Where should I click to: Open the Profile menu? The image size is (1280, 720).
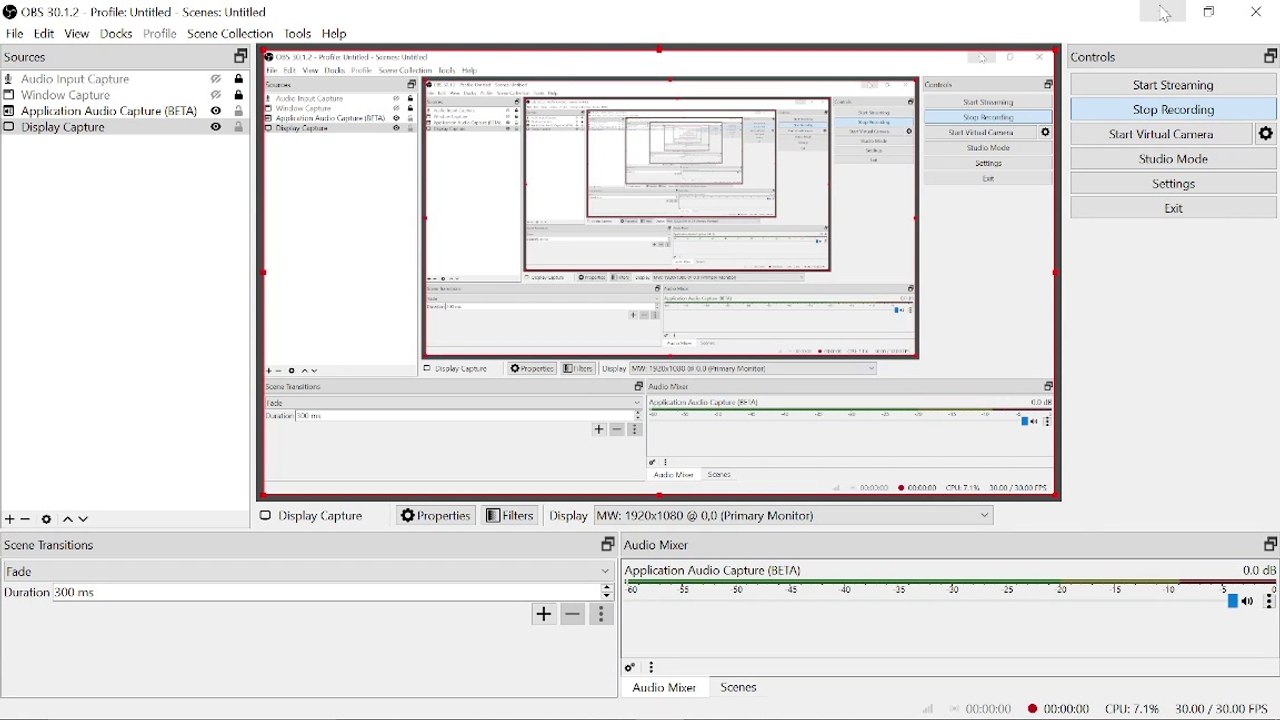pyautogui.click(x=159, y=34)
